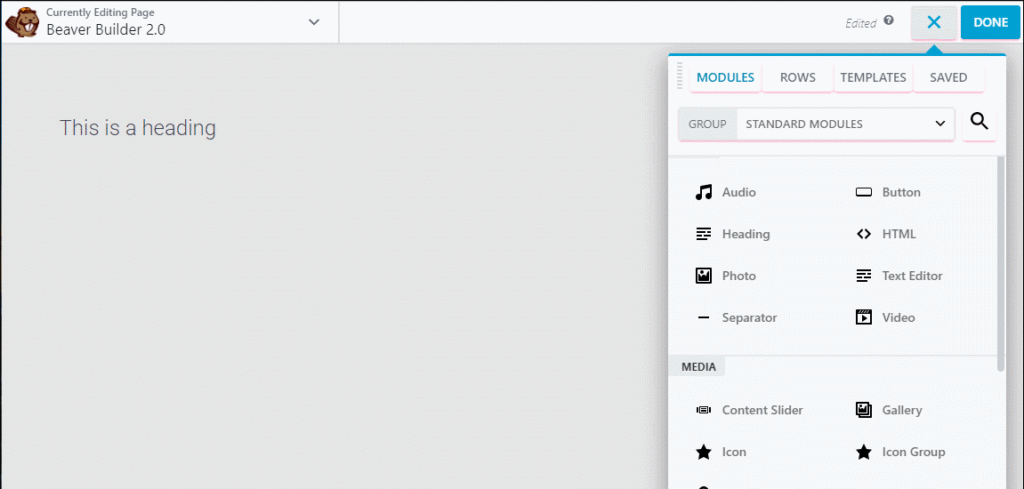Viewport: 1024px width, 489px height.
Task: Pick the Video module clapperboard icon
Action: tap(864, 317)
